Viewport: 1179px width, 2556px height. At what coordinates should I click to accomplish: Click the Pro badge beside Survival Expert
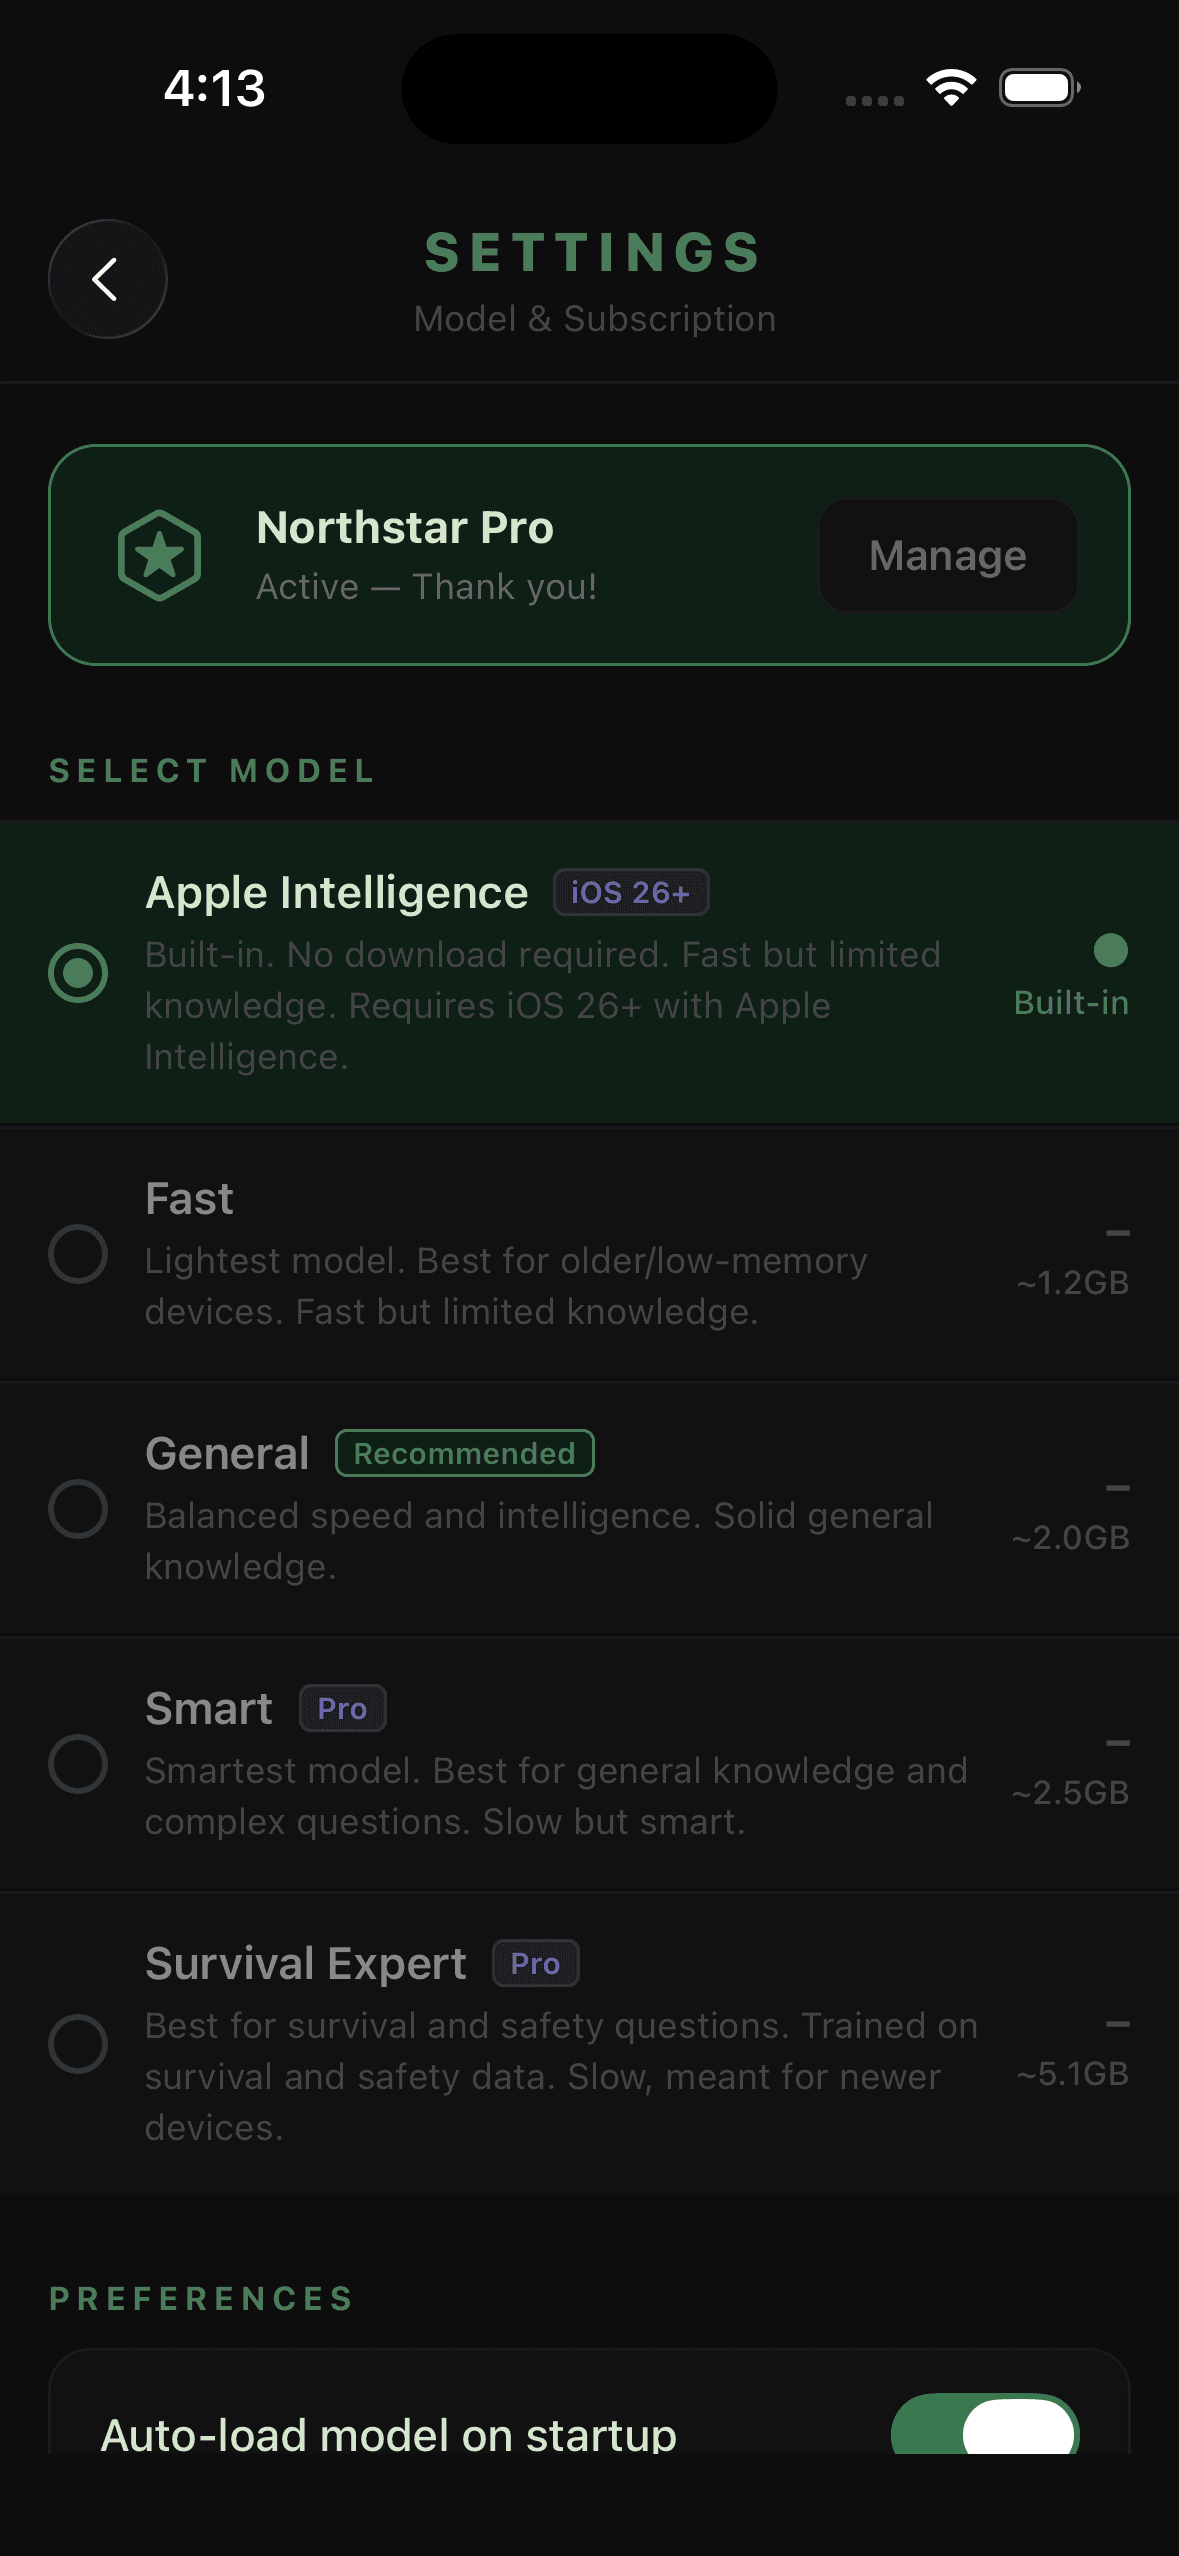point(536,1963)
